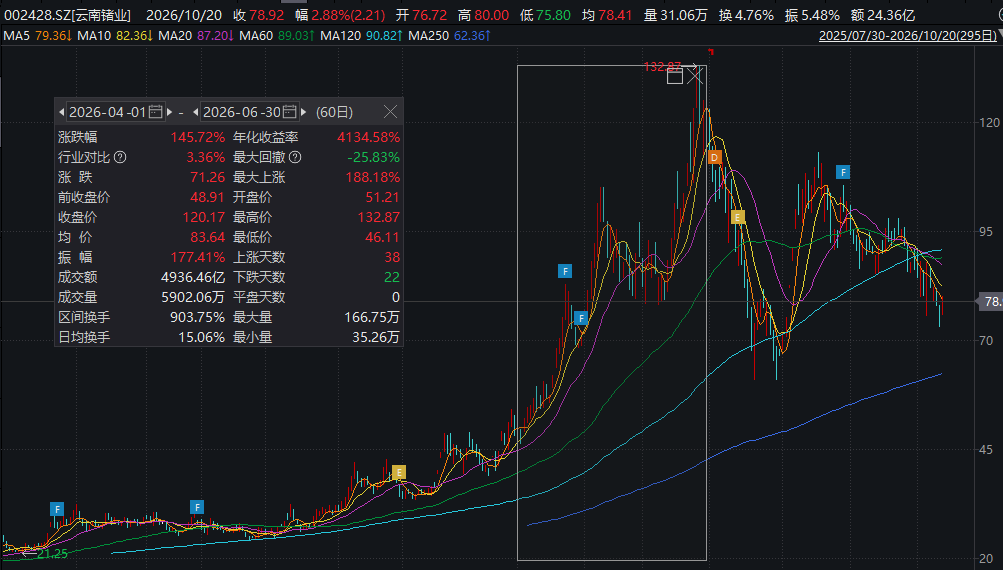Click the 2026/10/20 date in the header

[184, 15]
